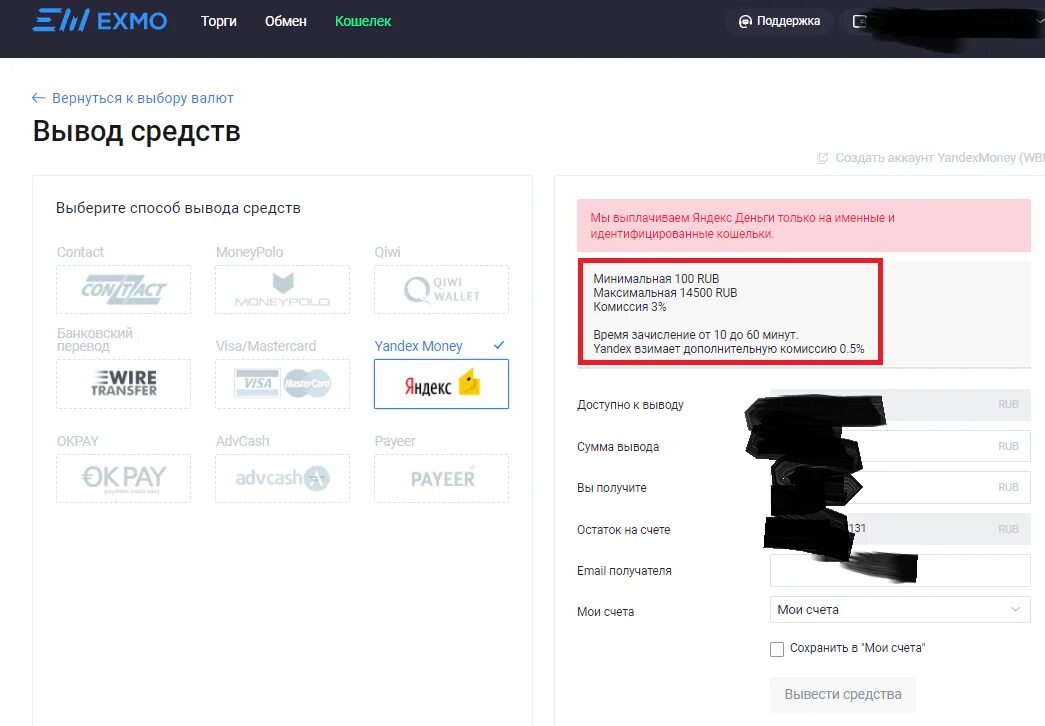Open Поддержка support button
The width and height of the screenshot is (1045, 726).
pyautogui.click(x=779, y=21)
